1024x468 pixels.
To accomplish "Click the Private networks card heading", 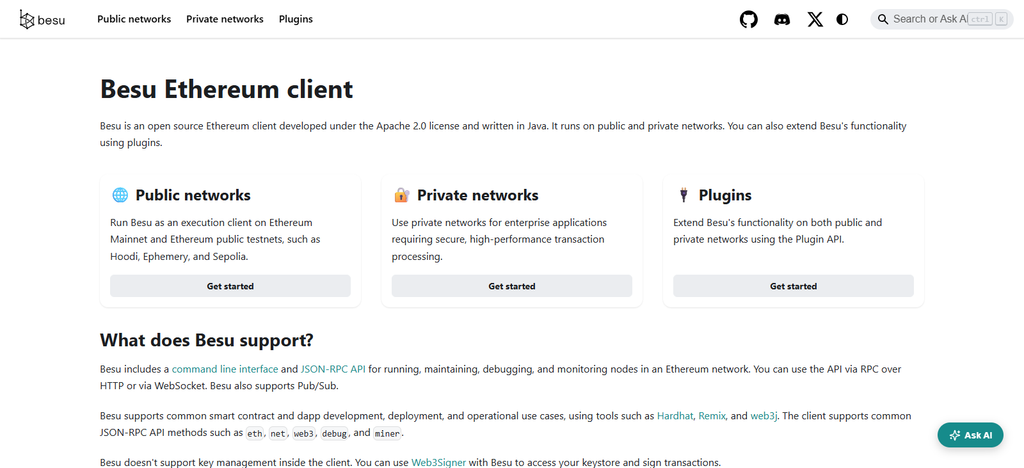I will tap(478, 195).
